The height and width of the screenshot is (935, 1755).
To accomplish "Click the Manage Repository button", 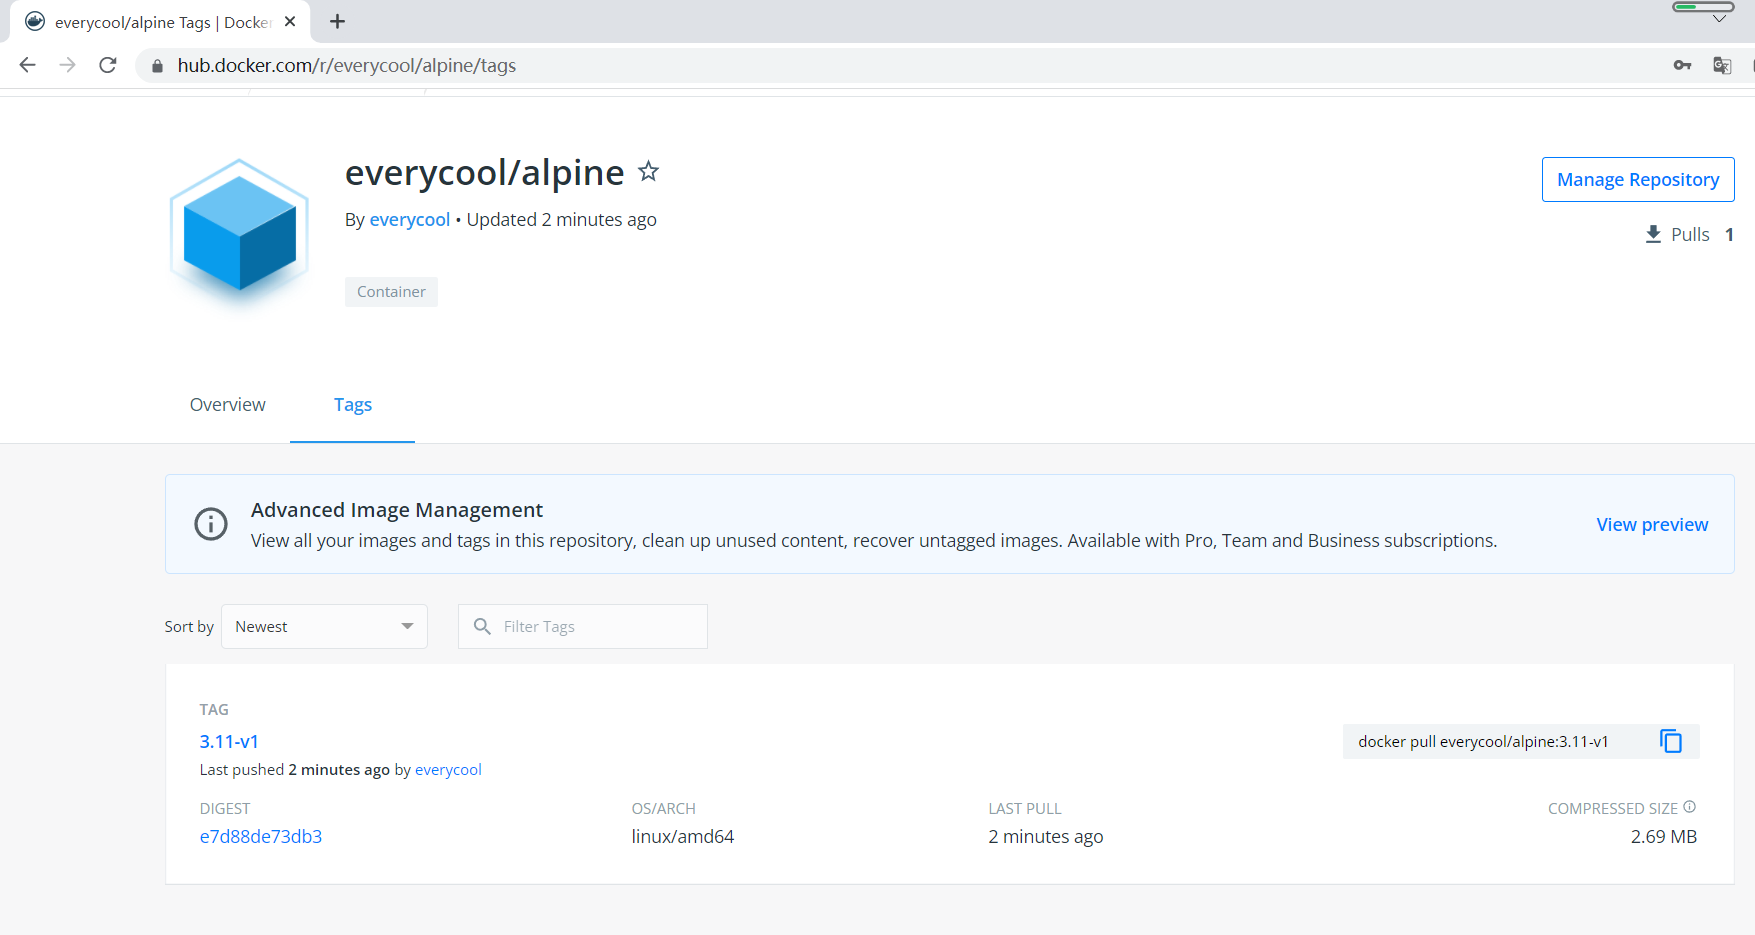I will tap(1638, 179).
